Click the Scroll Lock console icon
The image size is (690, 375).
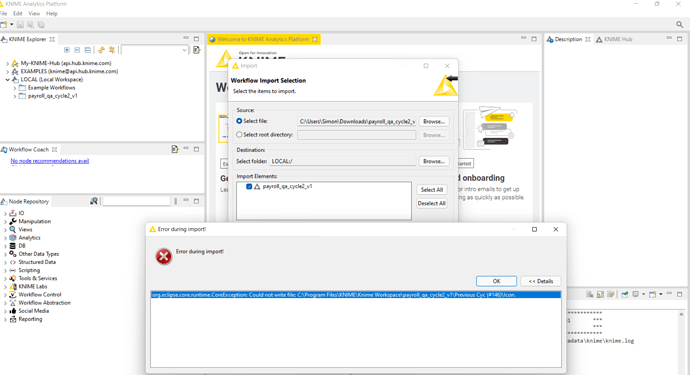[600, 294]
